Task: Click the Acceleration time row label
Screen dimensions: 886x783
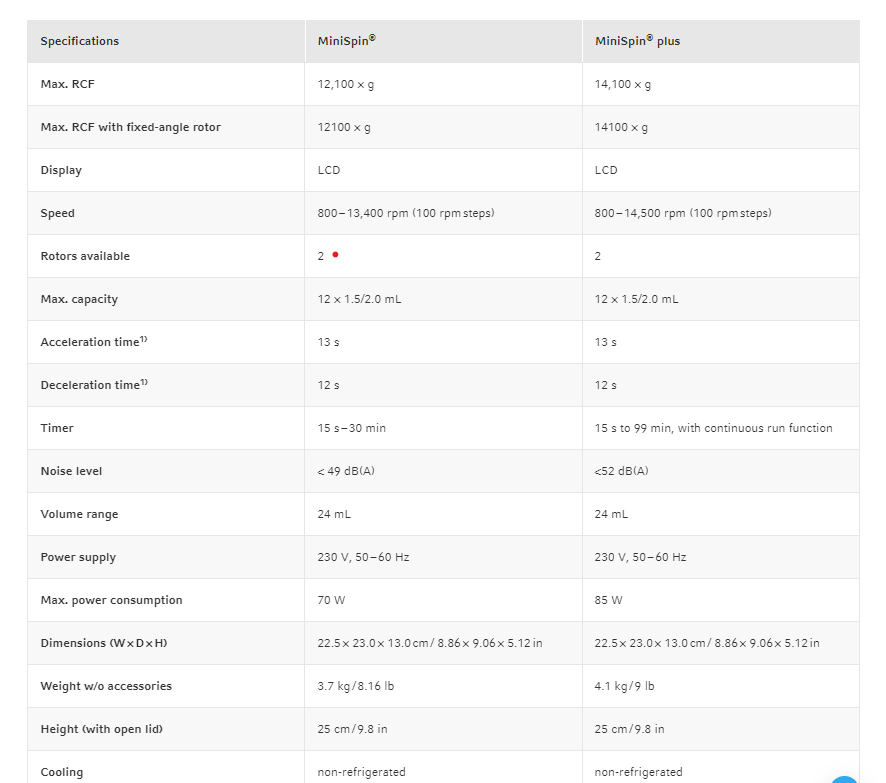Action: pos(93,342)
